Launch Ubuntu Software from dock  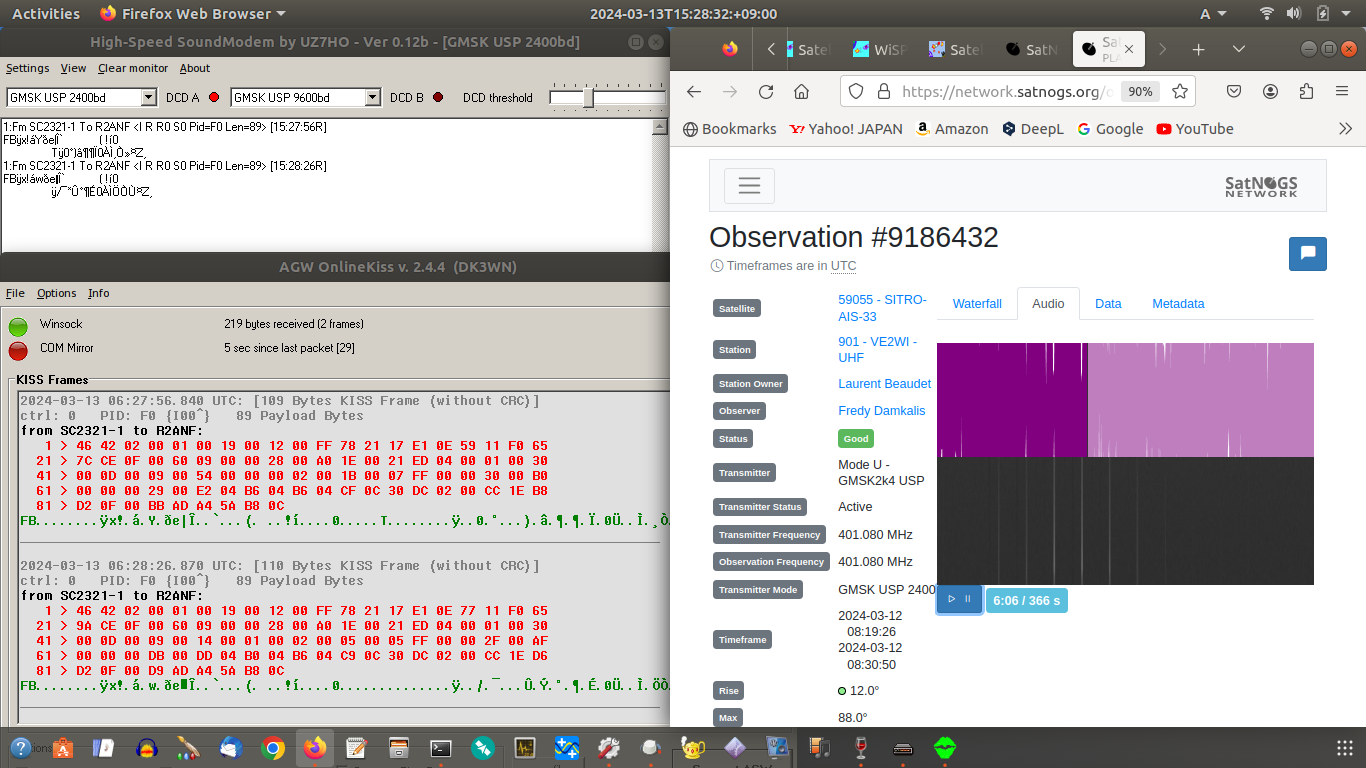[x=62, y=747]
